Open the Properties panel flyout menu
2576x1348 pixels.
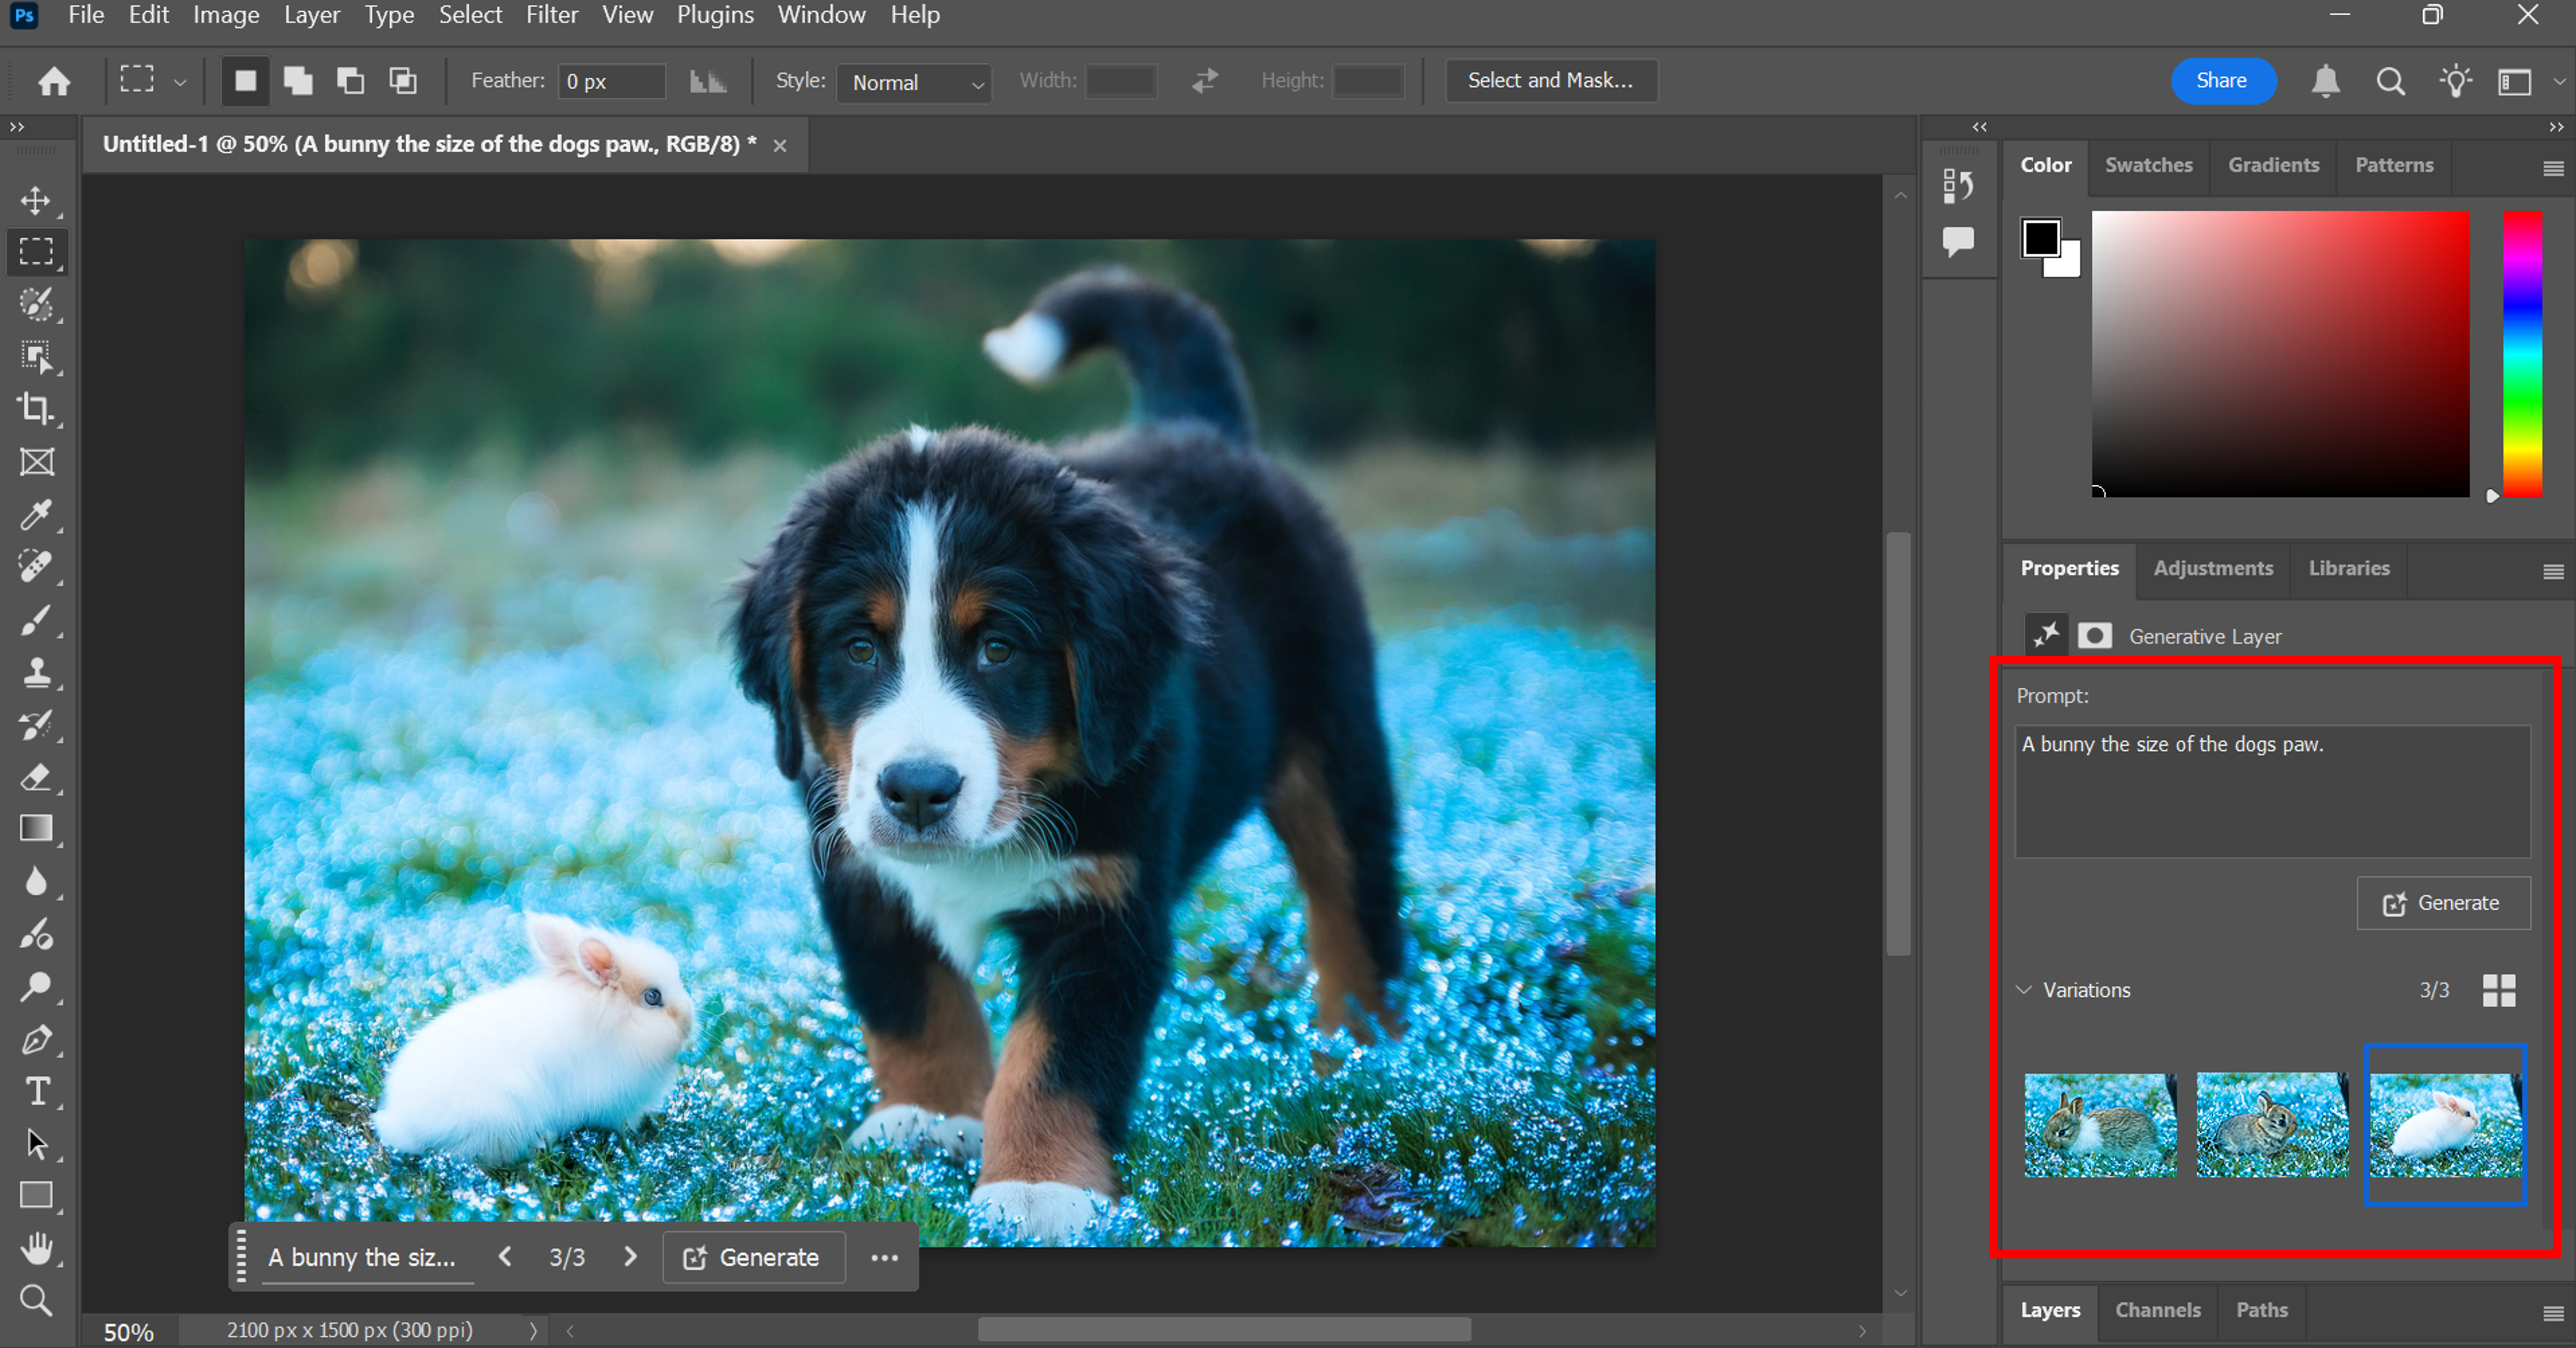(x=2553, y=571)
